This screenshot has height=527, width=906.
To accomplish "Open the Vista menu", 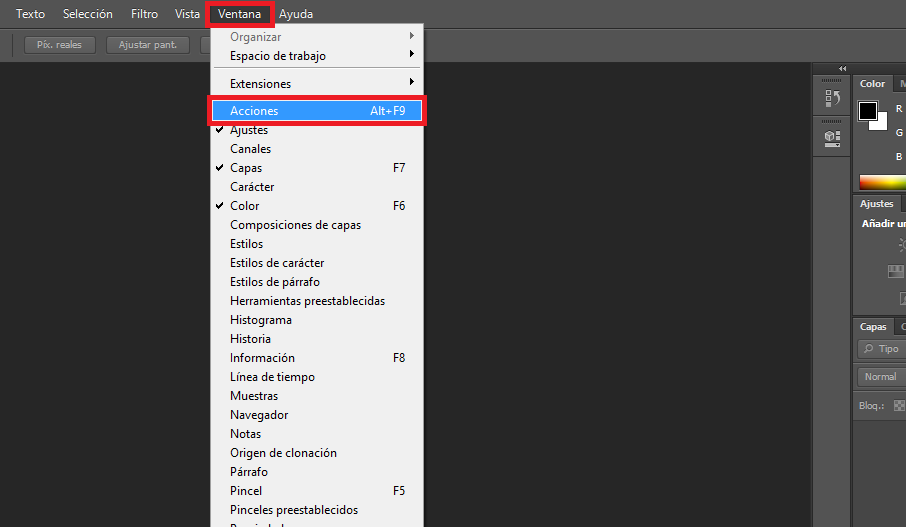I will point(187,14).
